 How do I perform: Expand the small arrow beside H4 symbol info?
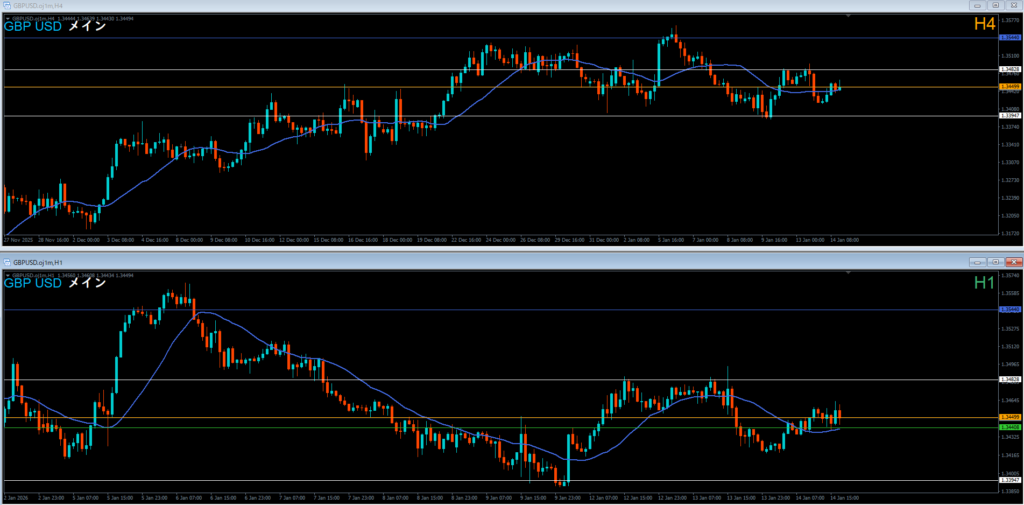pos(8,18)
